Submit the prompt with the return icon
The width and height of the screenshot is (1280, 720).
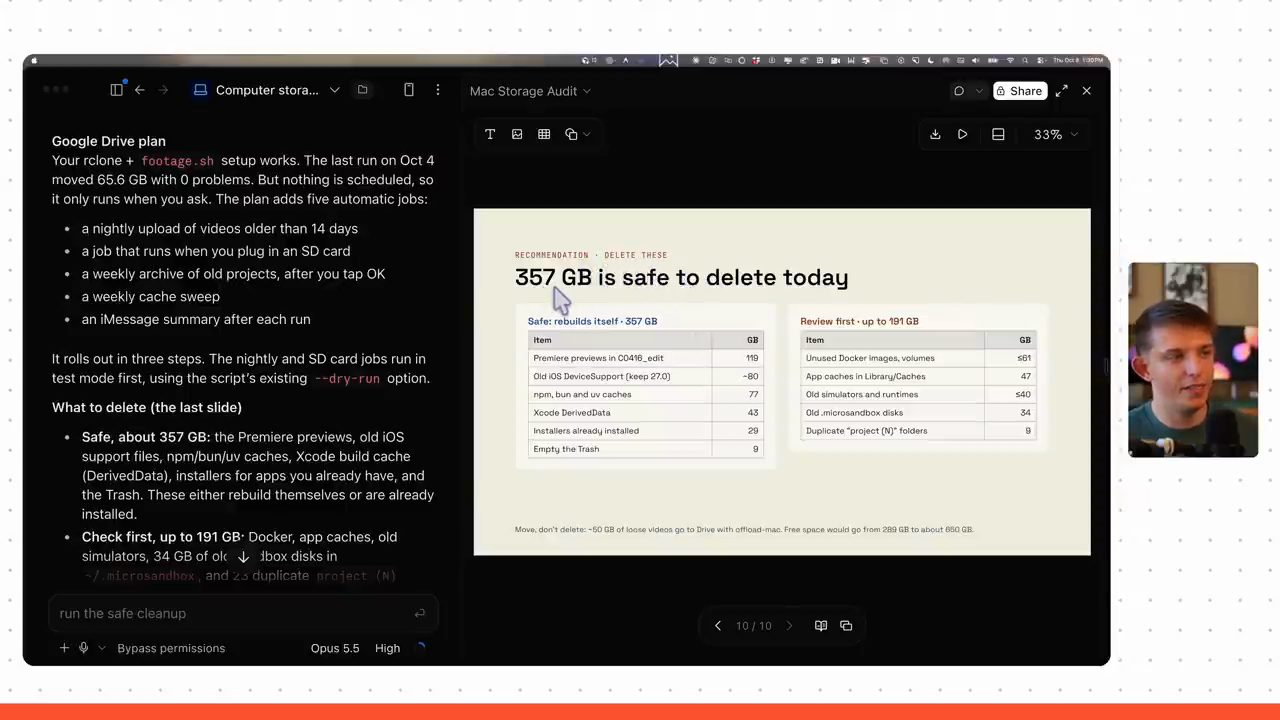419,614
